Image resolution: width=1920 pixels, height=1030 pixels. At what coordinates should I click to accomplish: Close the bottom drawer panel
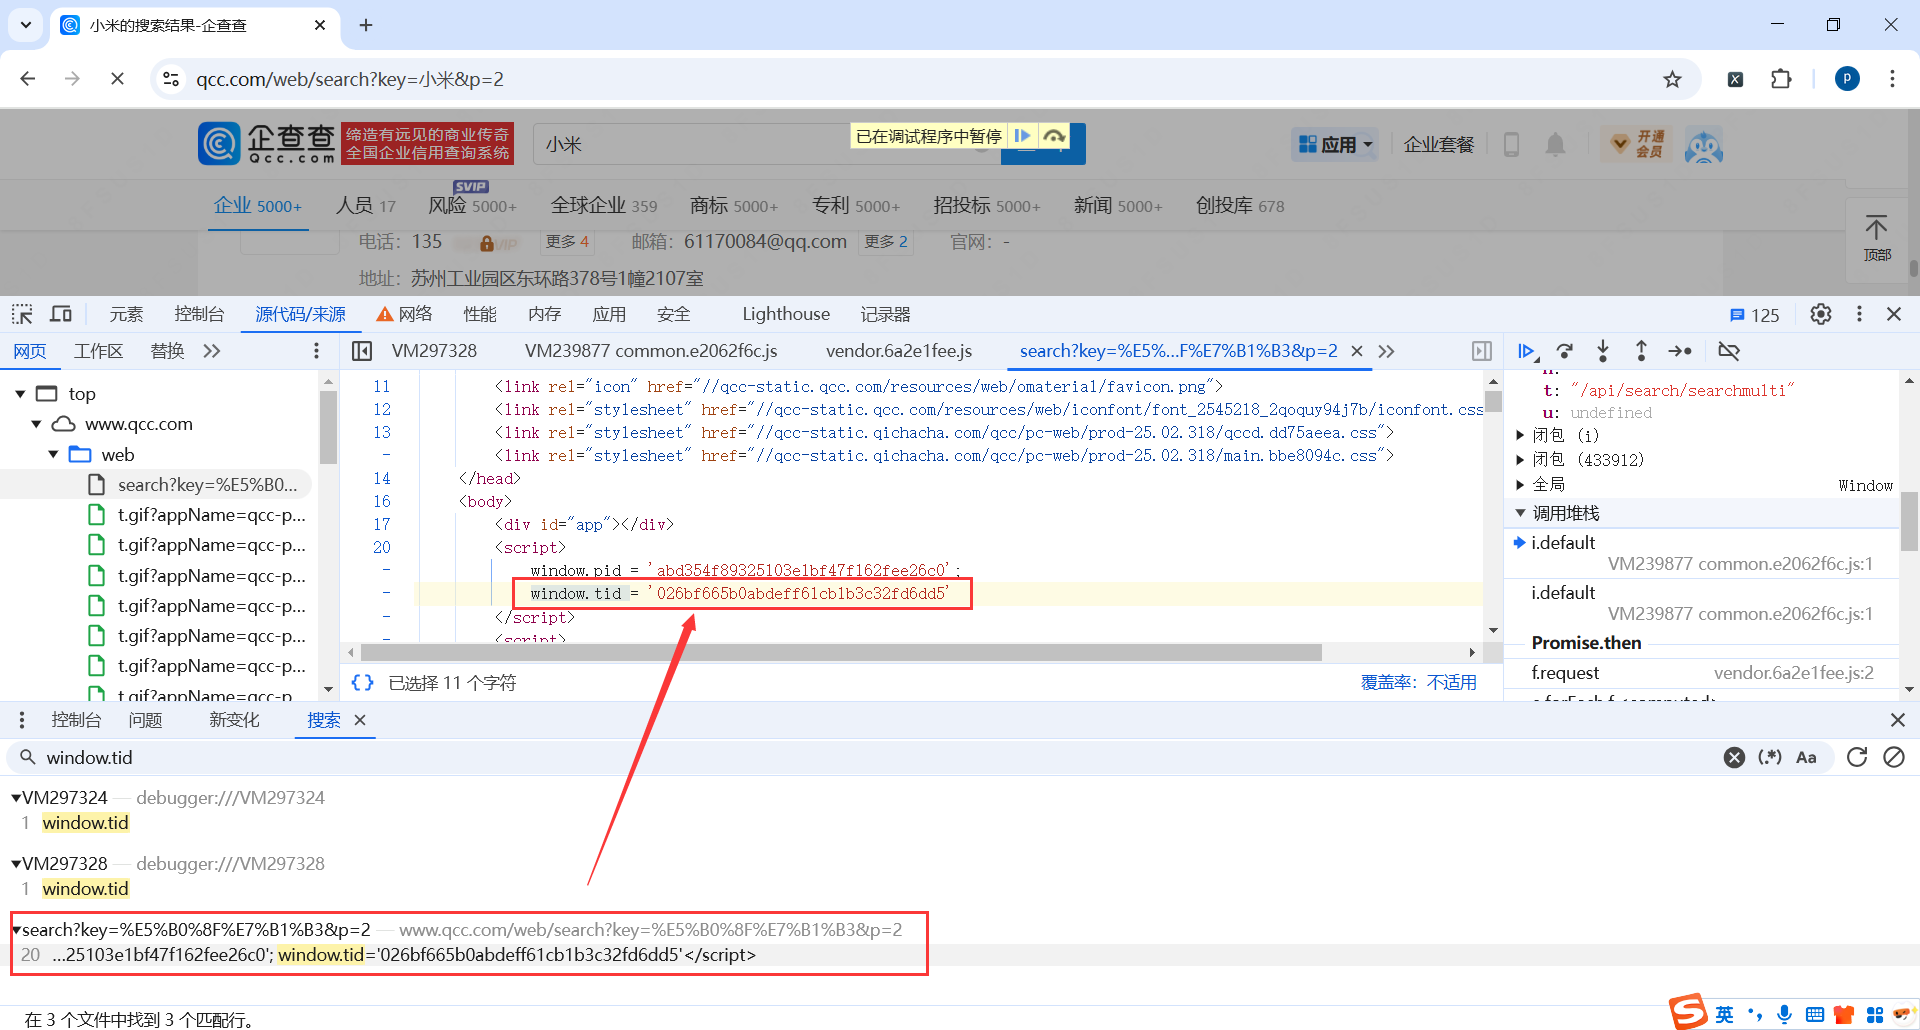click(1898, 720)
